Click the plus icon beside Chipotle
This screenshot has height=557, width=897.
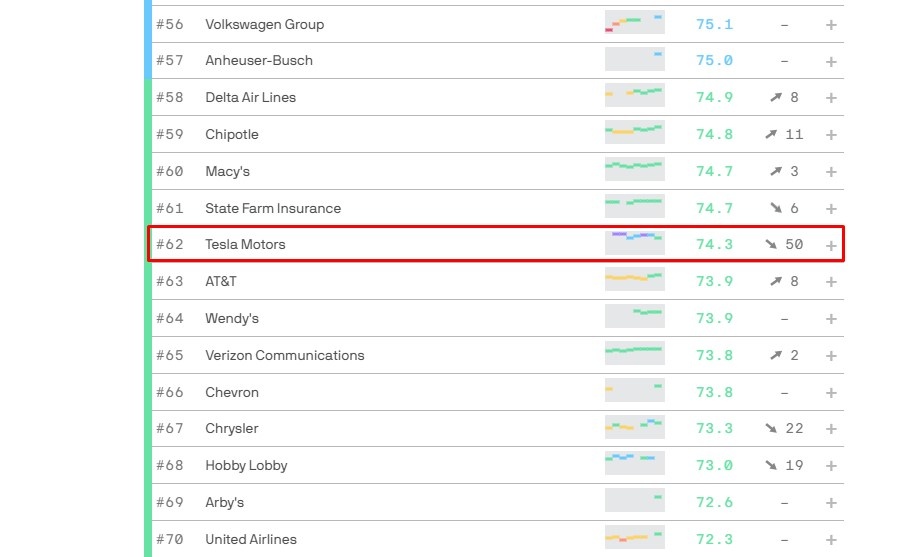(831, 135)
